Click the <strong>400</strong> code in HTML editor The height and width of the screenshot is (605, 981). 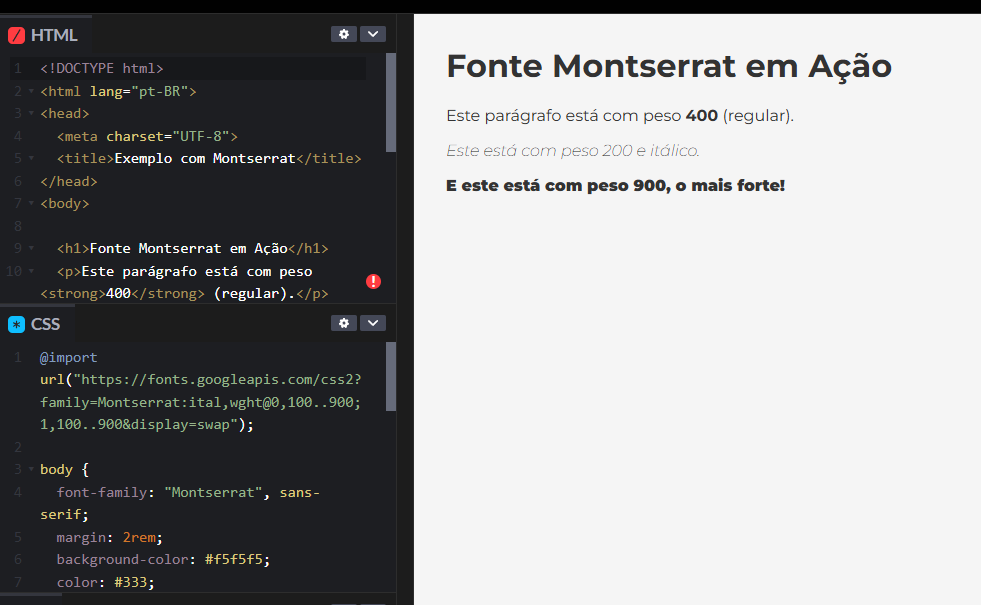coord(123,293)
